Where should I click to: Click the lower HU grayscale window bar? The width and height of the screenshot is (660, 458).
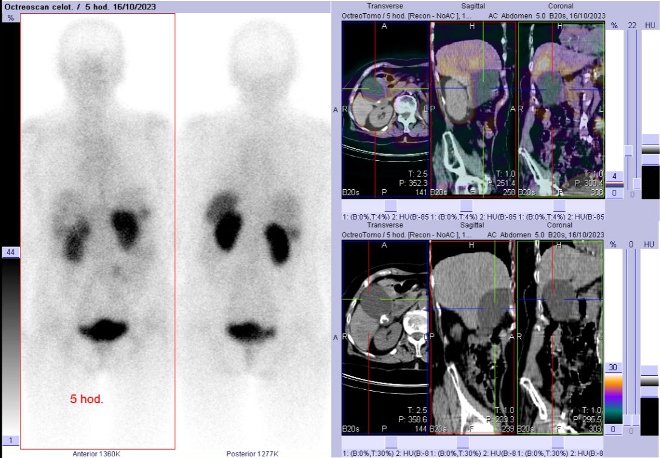650,381
